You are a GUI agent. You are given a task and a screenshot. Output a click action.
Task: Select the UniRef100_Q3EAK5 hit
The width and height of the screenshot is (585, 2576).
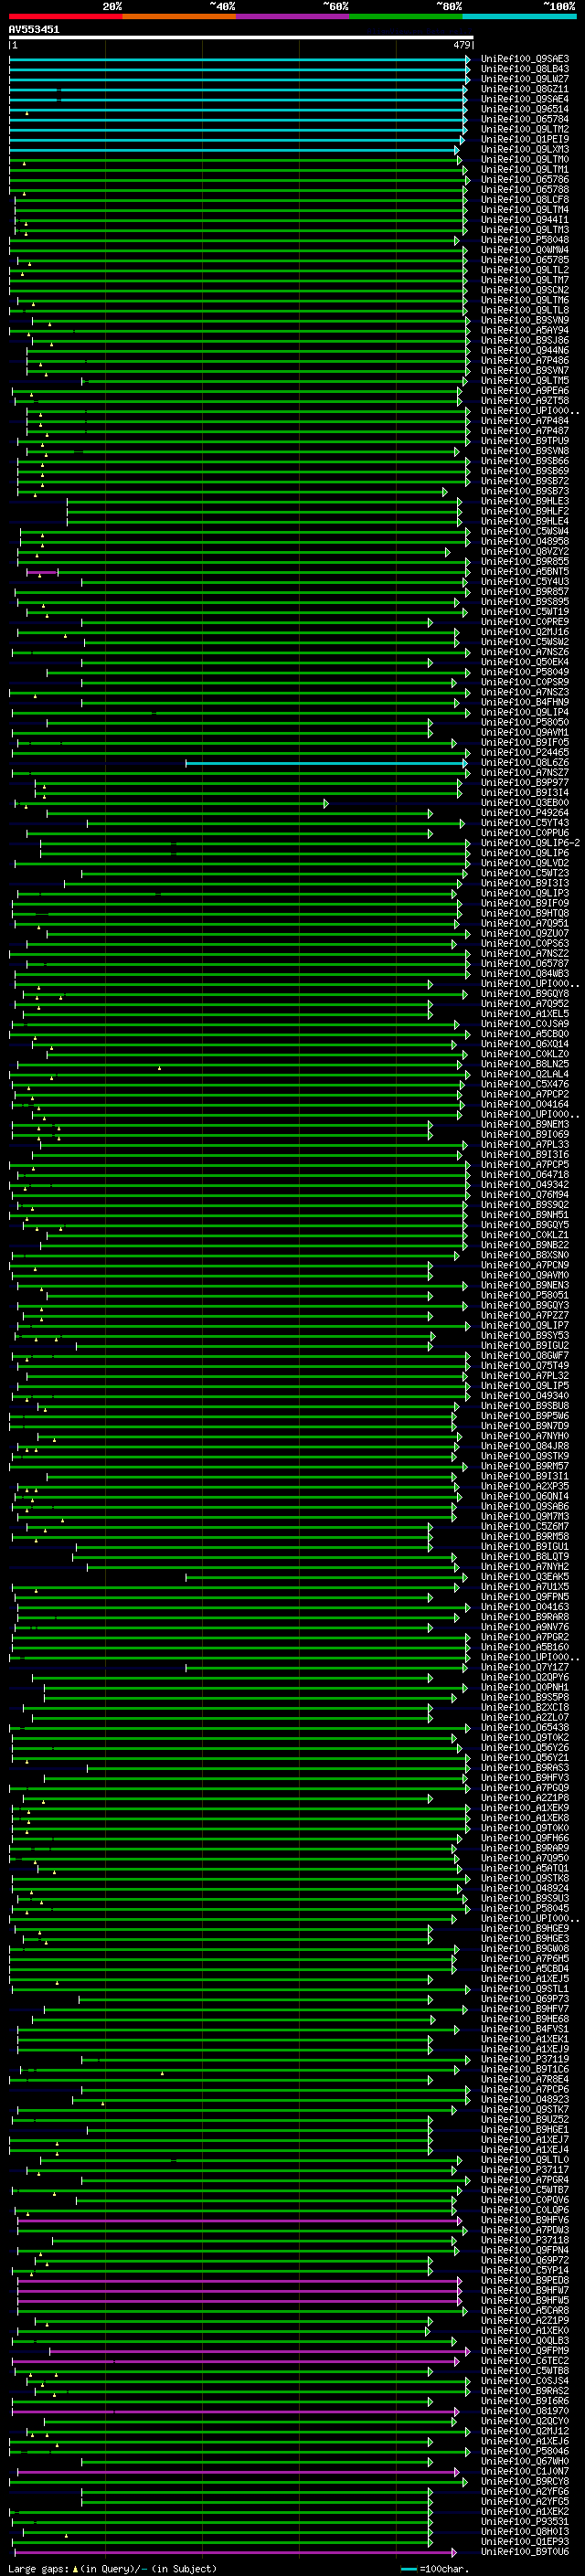[525, 1577]
